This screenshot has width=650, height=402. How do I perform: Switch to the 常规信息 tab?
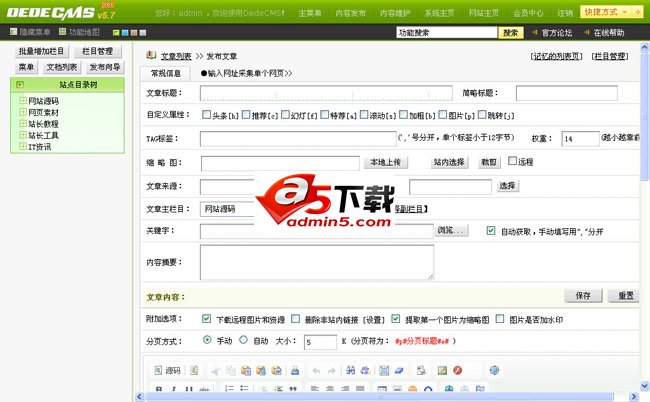click(x=165, y=73)
